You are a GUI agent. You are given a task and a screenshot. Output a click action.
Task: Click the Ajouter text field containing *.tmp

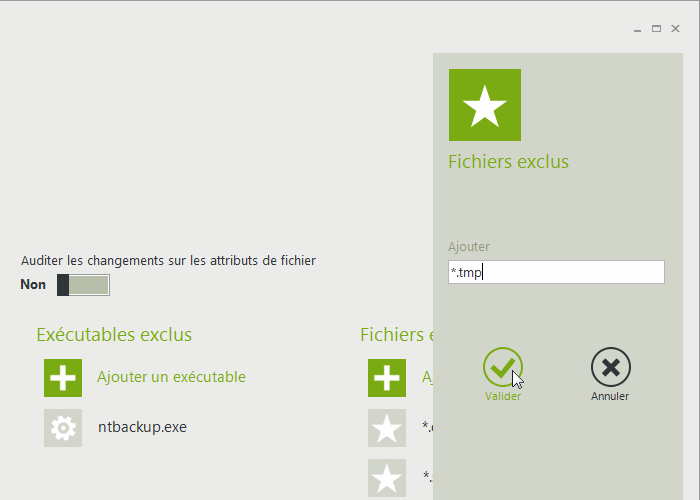(x=556, y=272)
